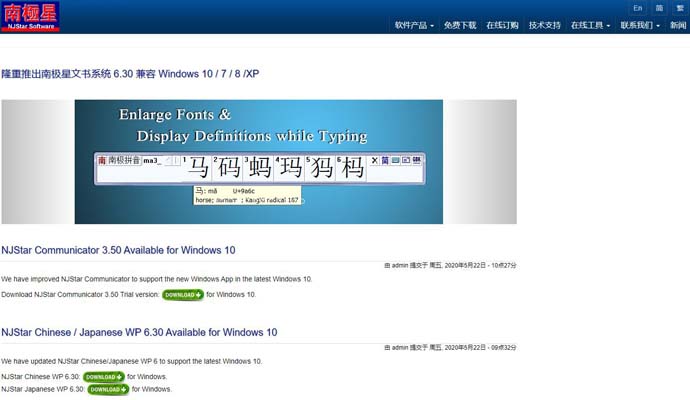The width and height of the screenshot is (690, 400).
Task: Expand the 软件产品 dropdown menu
Action: (x=414, y=26)
